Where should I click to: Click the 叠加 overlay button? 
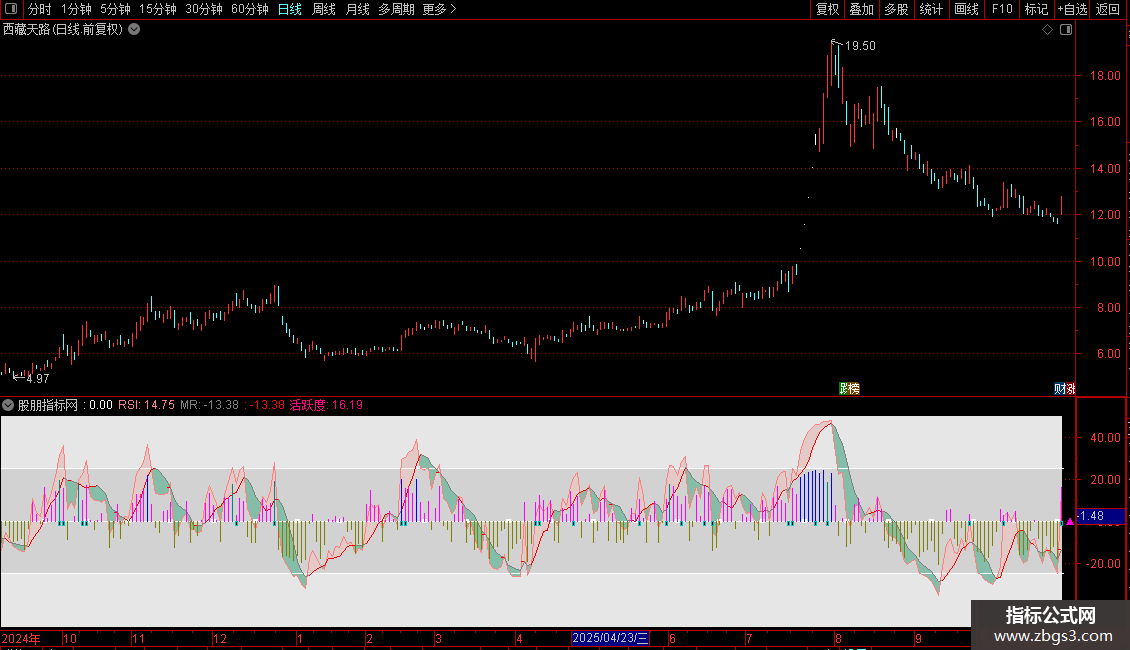coord(861,9)
